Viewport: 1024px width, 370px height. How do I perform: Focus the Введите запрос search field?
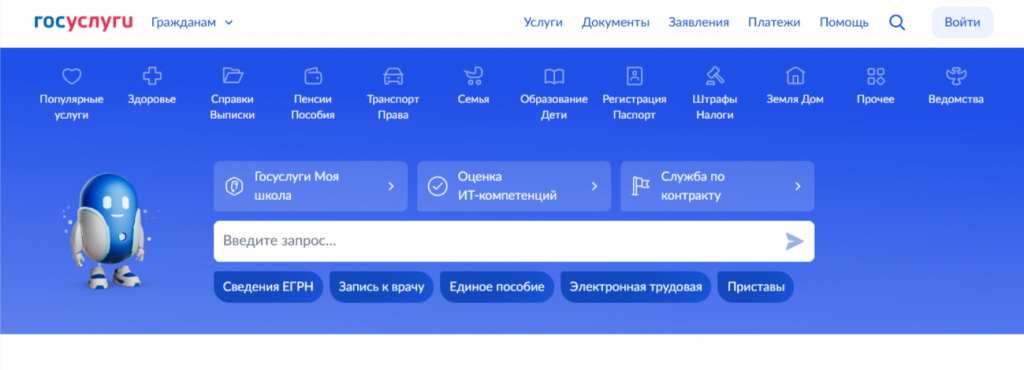513,241
